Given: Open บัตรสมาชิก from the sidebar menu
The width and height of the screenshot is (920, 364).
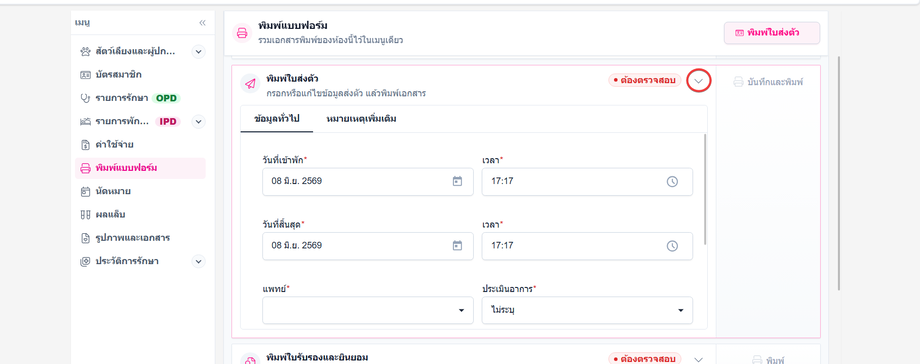Looking at the screenshot, I should click(140, 75).
